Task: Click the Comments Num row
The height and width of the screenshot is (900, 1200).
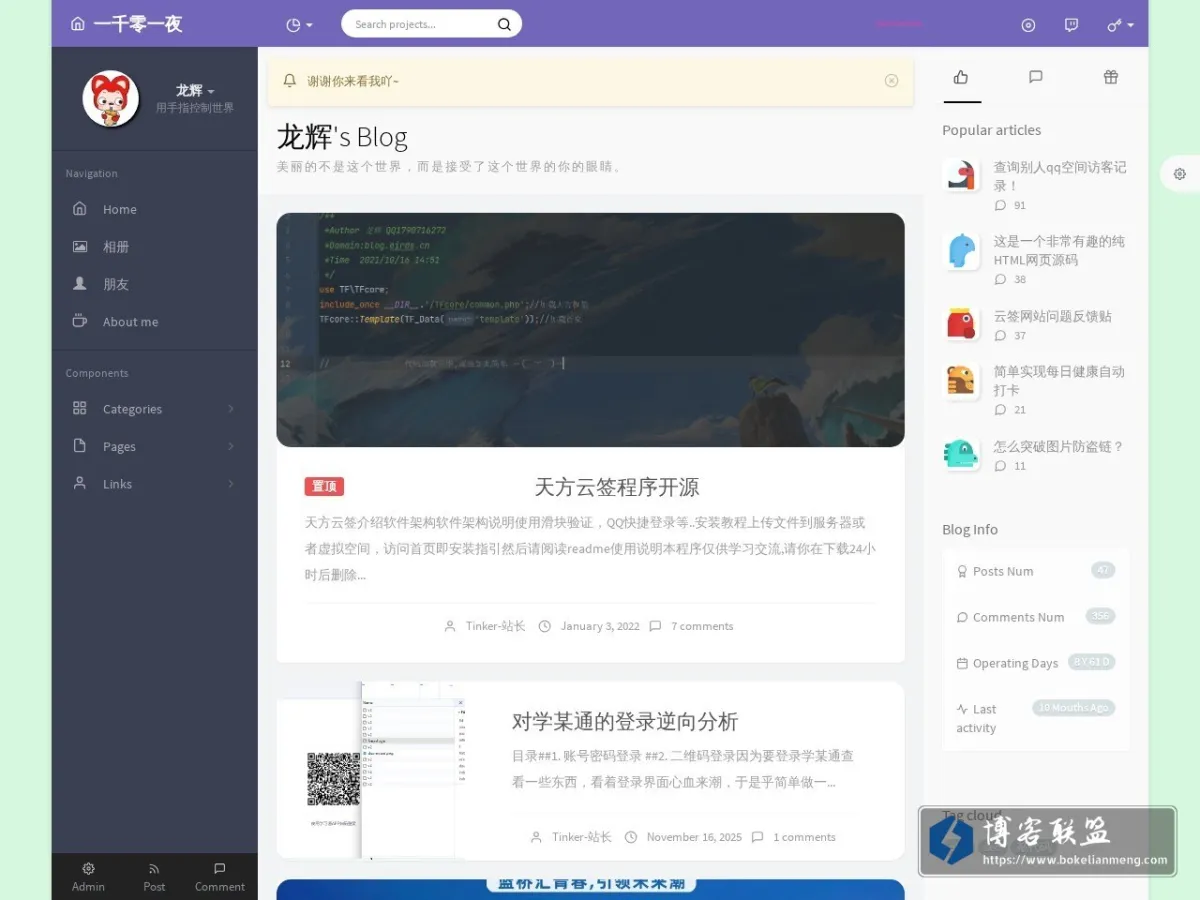Action: click(x=1036, y=617)
